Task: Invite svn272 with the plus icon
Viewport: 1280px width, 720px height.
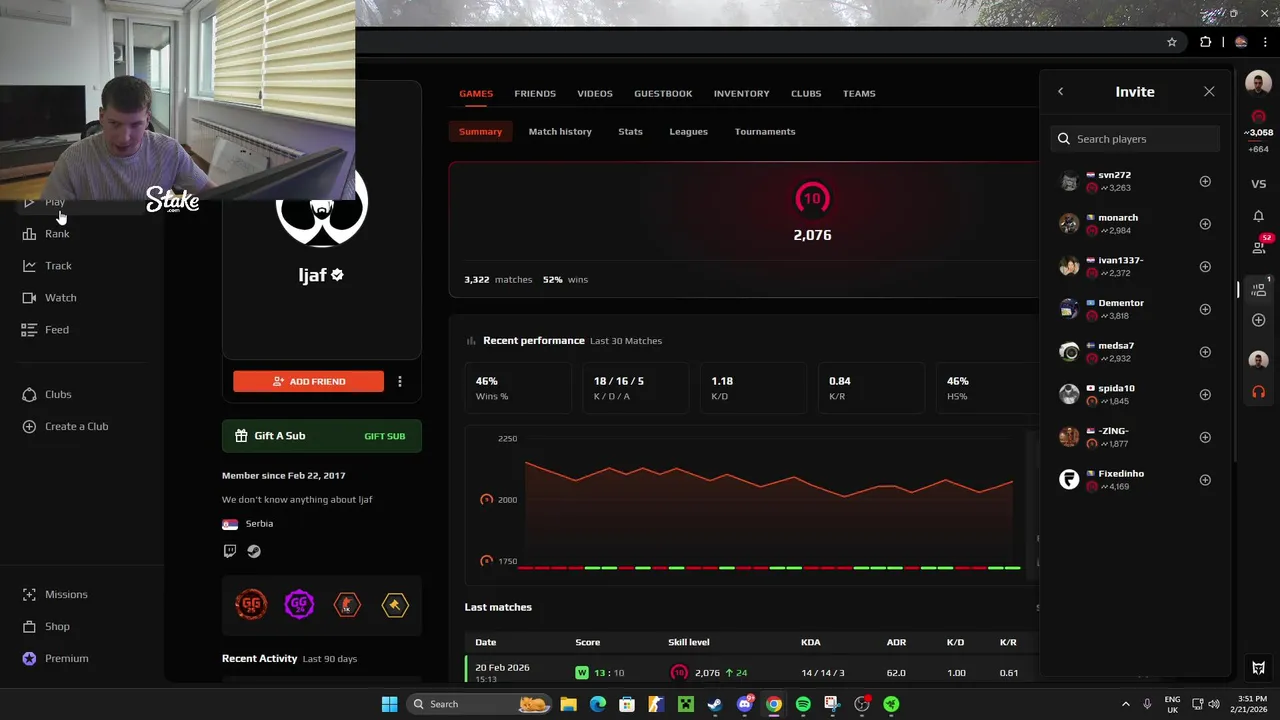Action: coord(1205,182)
